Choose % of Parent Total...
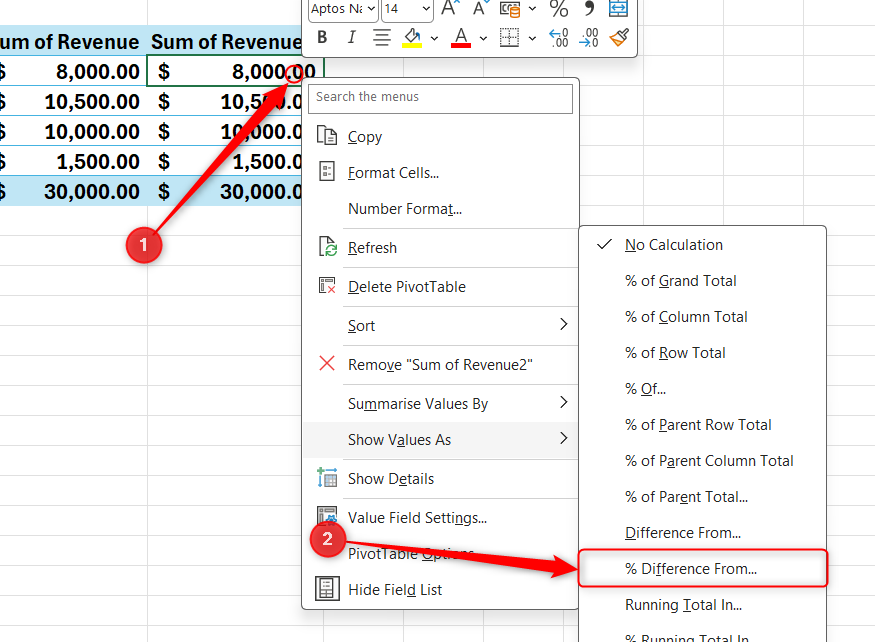 point(703,497)
